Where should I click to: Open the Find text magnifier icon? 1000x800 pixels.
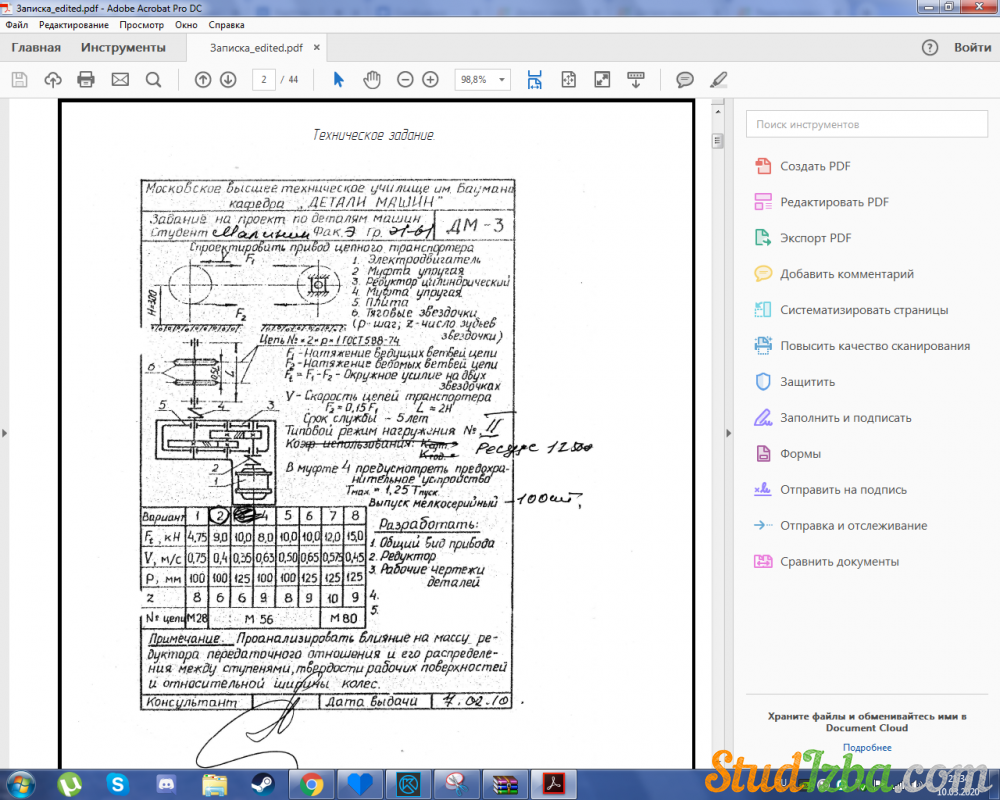coord(153,80)
